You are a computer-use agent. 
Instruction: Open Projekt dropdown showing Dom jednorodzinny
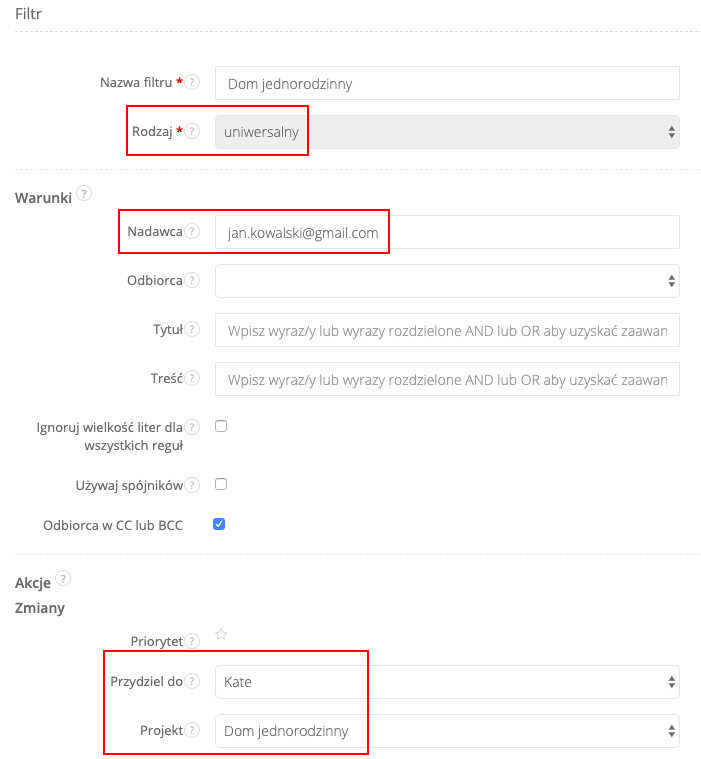click(x=447, y=731)
